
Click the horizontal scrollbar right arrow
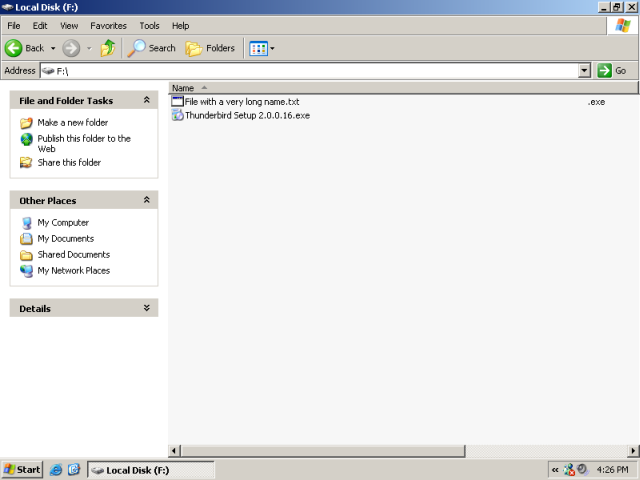pyautogui.click(x=633, y=451)
